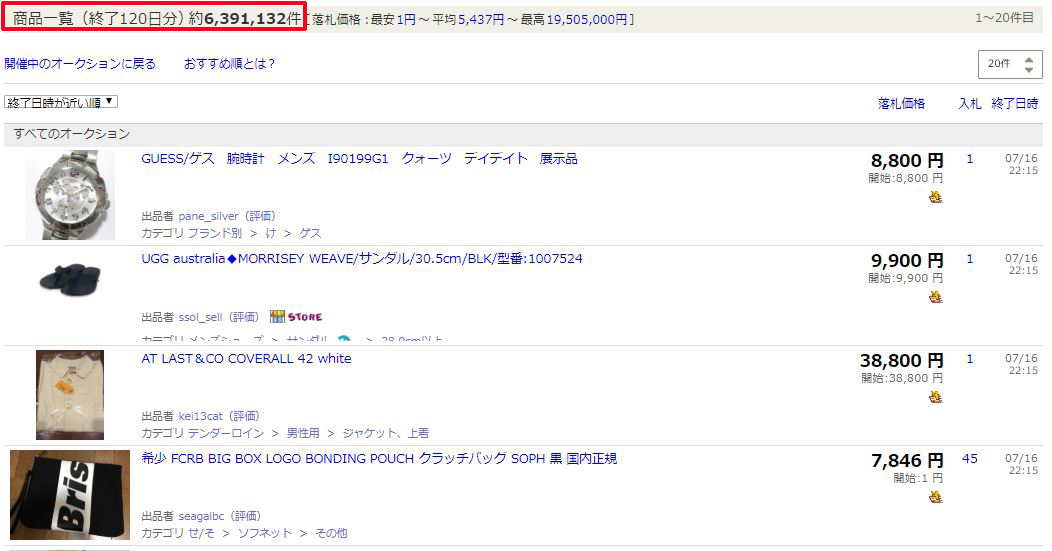Click the lowest price 1円 link
1052x551 pixels.
406,19
